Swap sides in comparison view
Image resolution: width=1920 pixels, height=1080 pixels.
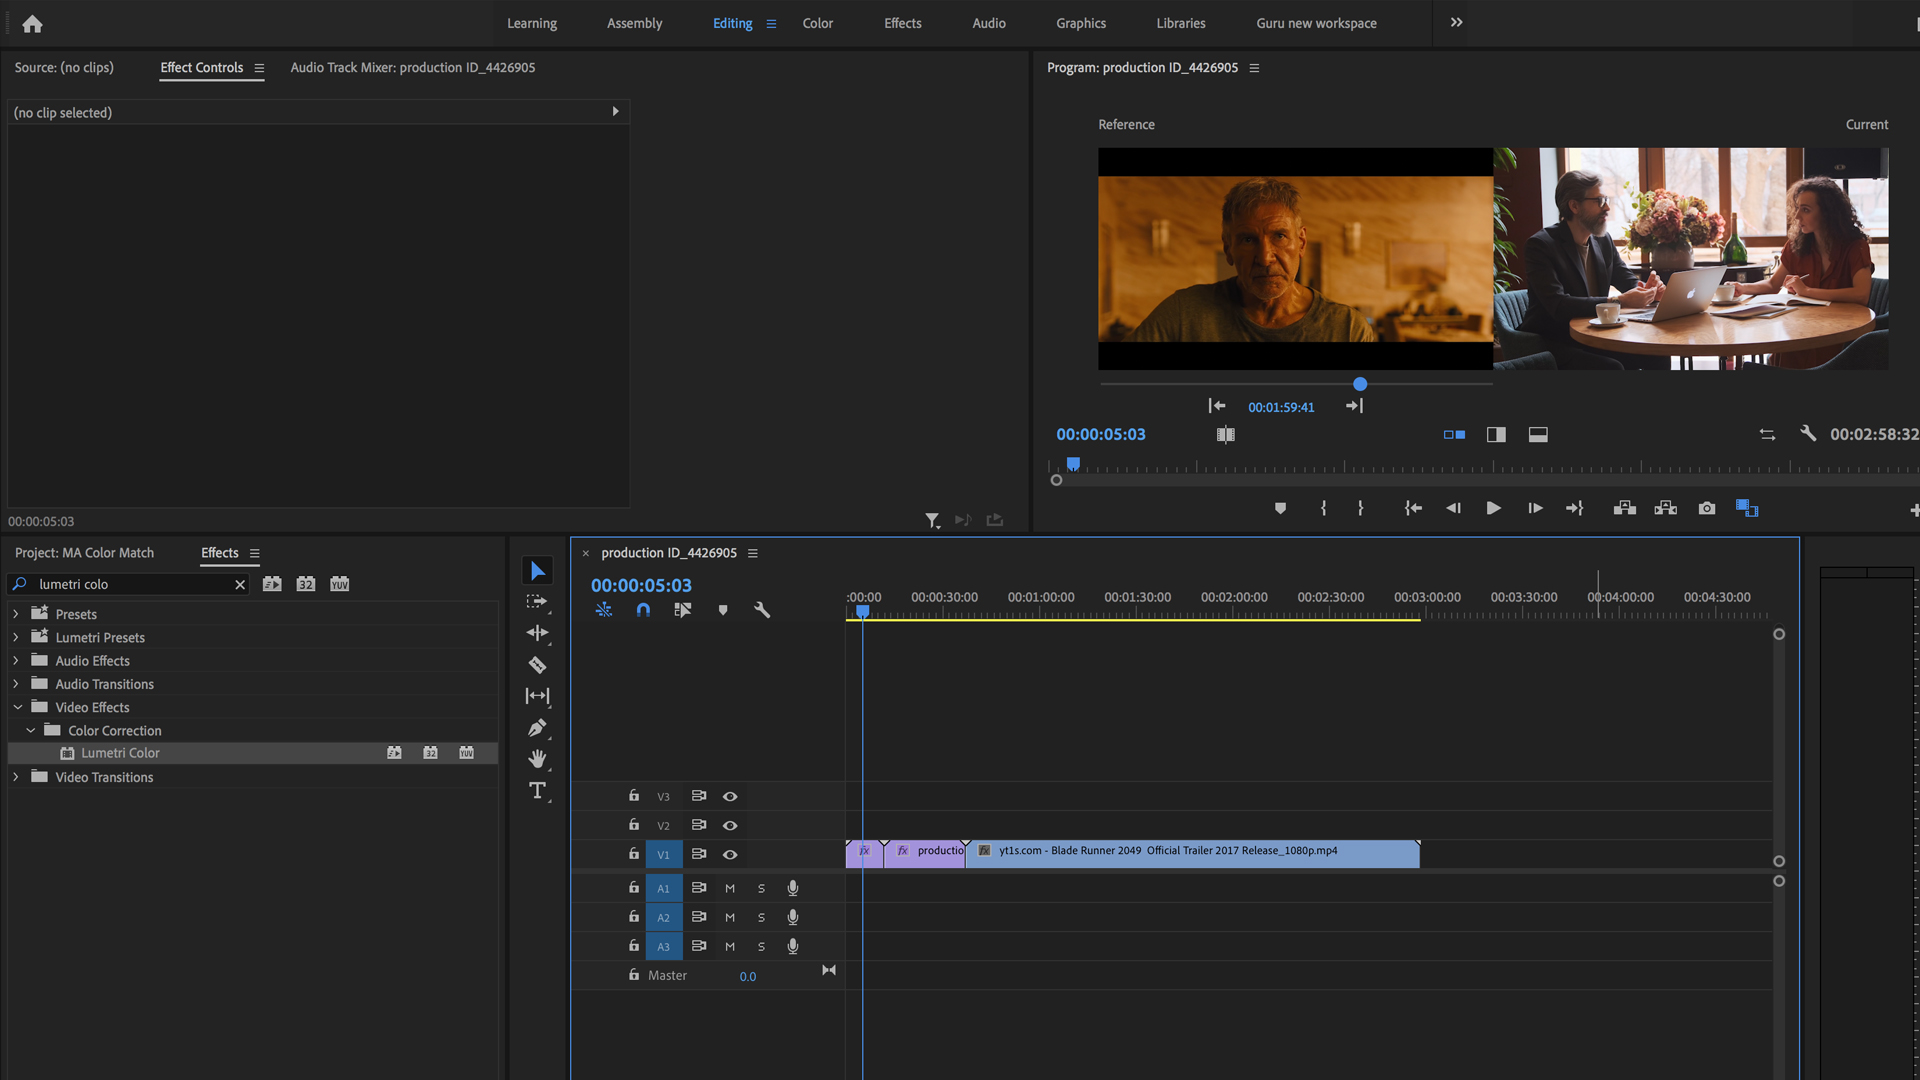tap(1767, 434)
